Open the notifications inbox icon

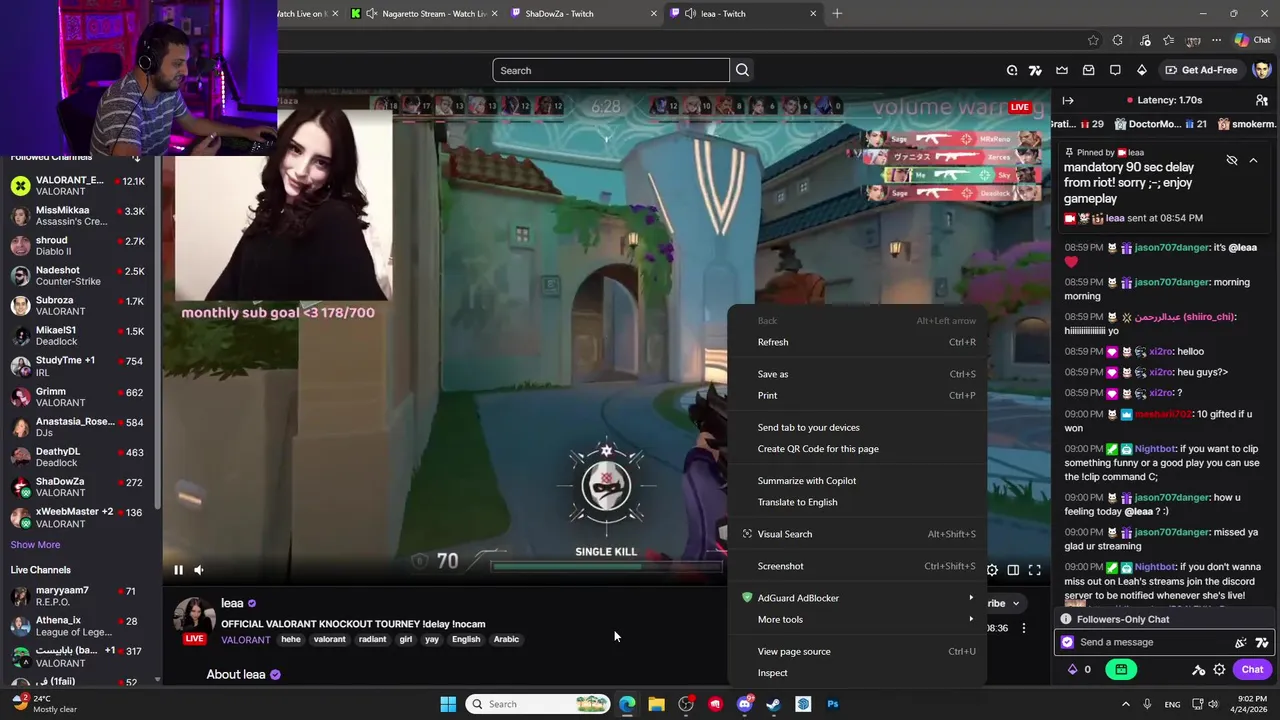[1088, 70]
